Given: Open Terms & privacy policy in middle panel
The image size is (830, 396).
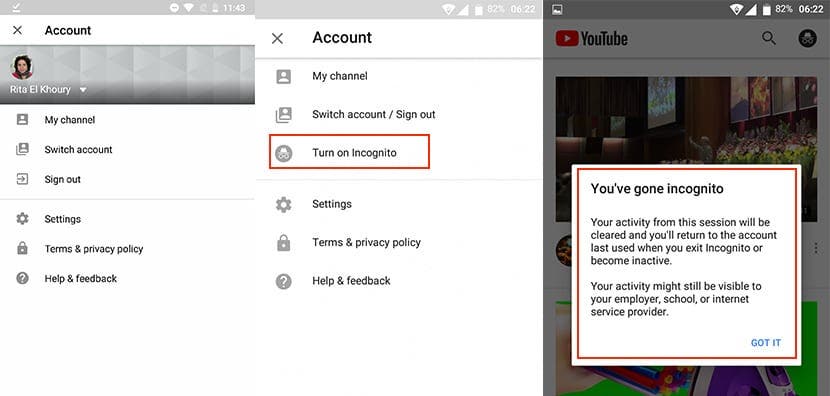Looking at the screenshot, I should [x=366, y=242].
